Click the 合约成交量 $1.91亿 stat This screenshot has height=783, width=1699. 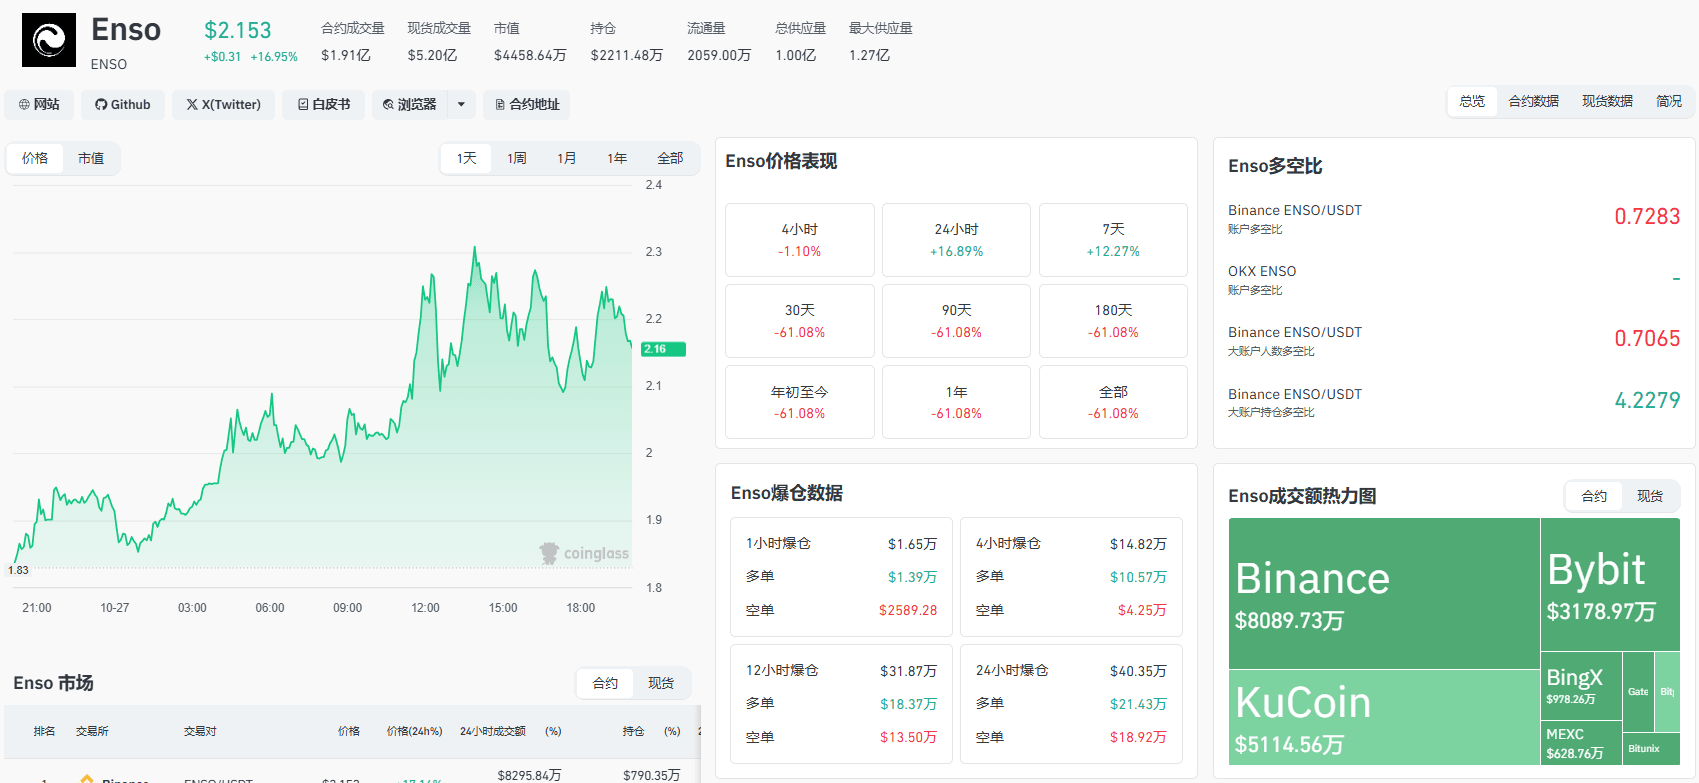tap(353, 42)
